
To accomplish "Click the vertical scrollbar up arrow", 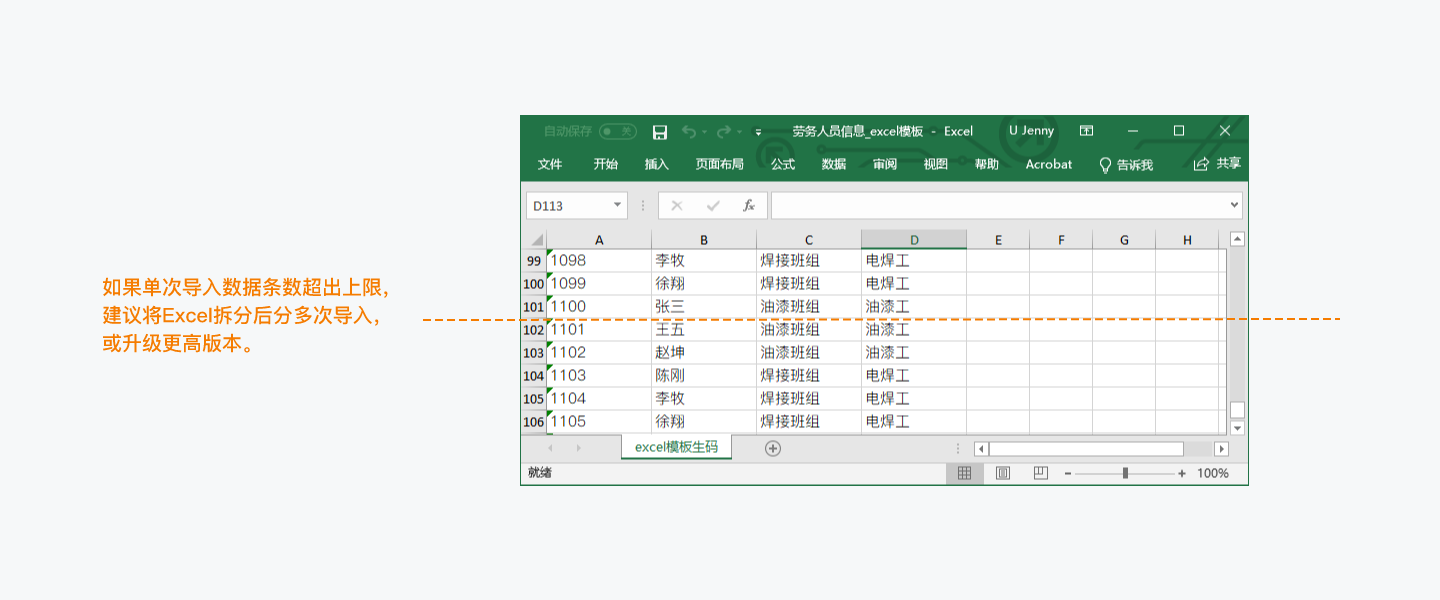I will pyautogui.click(x=1237, y=239).
